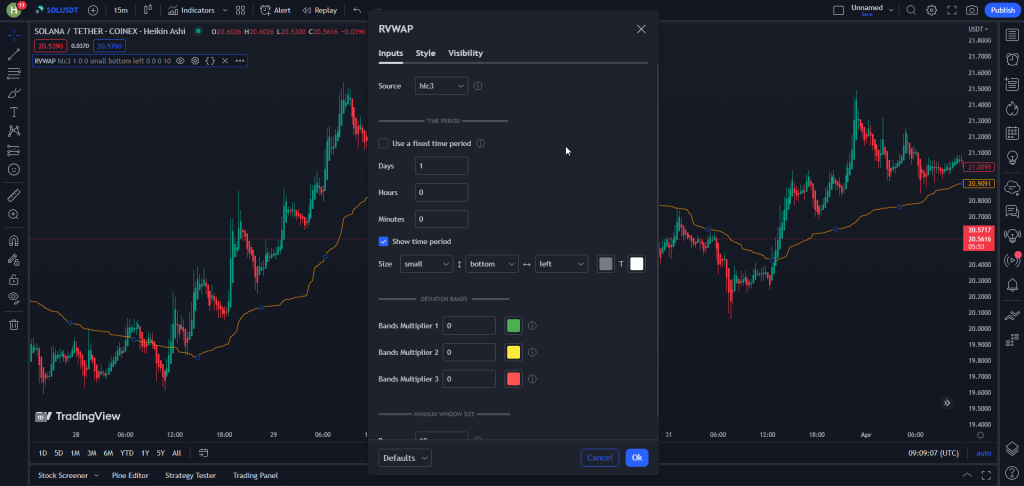Viewport: 1024px width, 486px height.
Task: View RVWAP source code braces
Action: point(210,61)
